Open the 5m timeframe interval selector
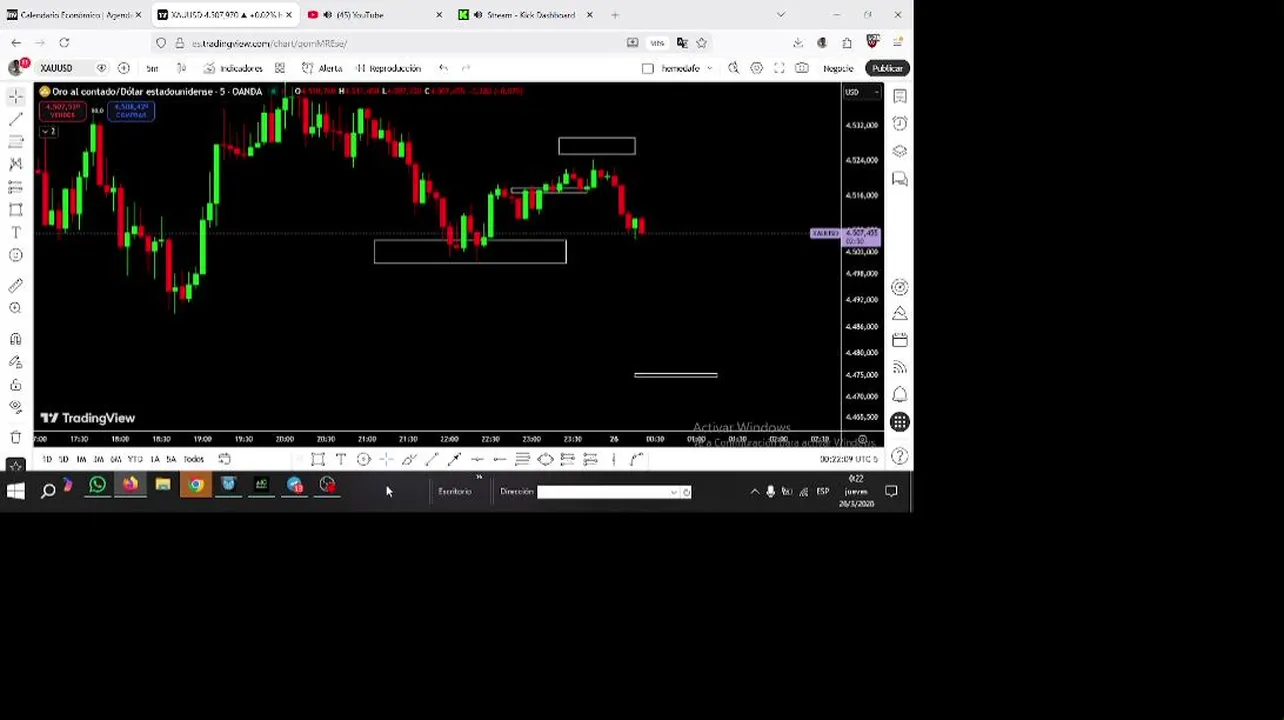Image resolution: width=1284 pixels, height=720 pixels. (152, 68)
